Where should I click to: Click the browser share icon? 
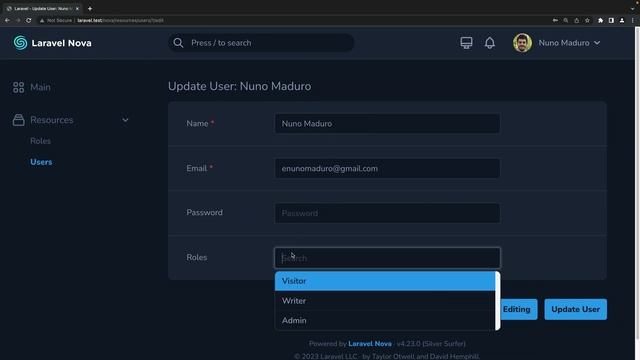click(x=577, y=20)
